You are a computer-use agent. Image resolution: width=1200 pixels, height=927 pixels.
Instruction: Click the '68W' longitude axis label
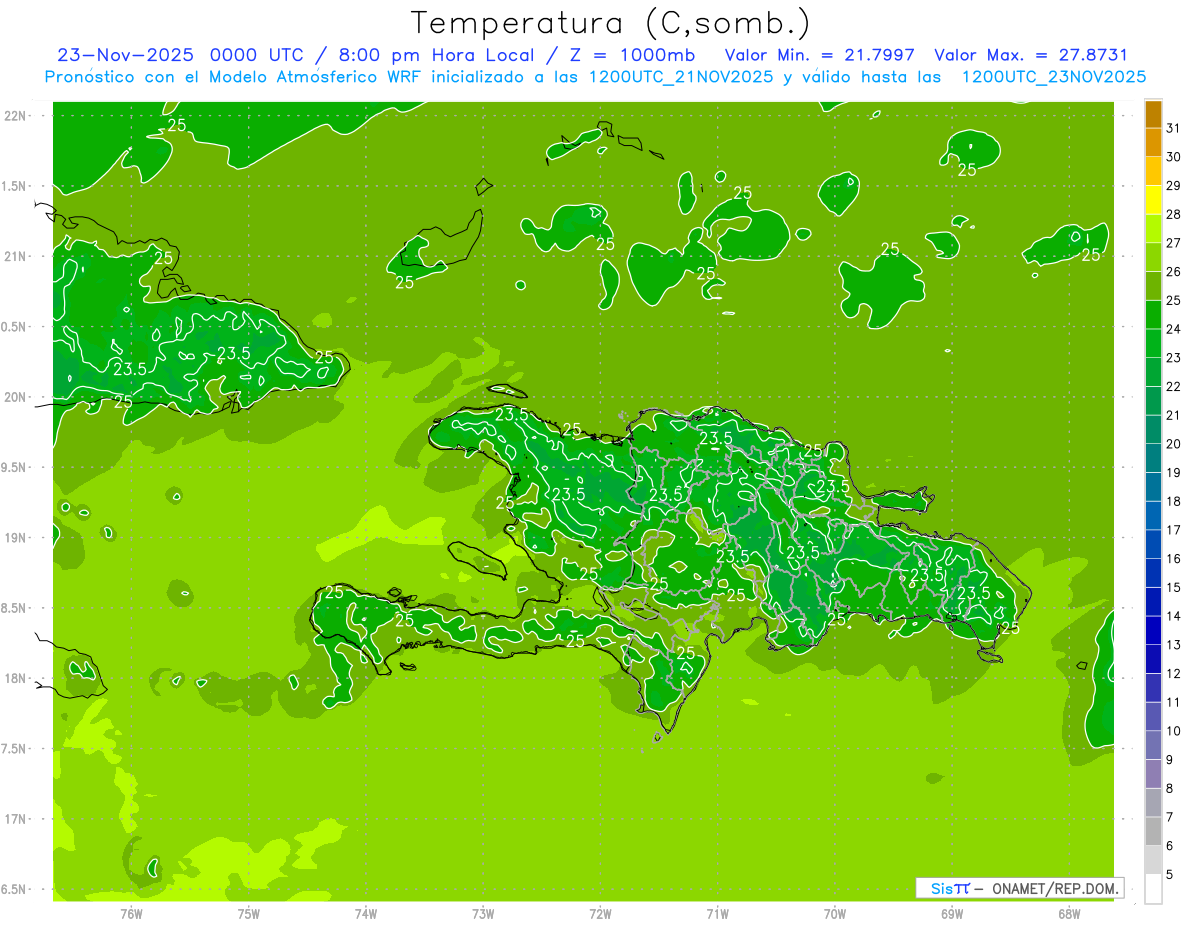1069,914
